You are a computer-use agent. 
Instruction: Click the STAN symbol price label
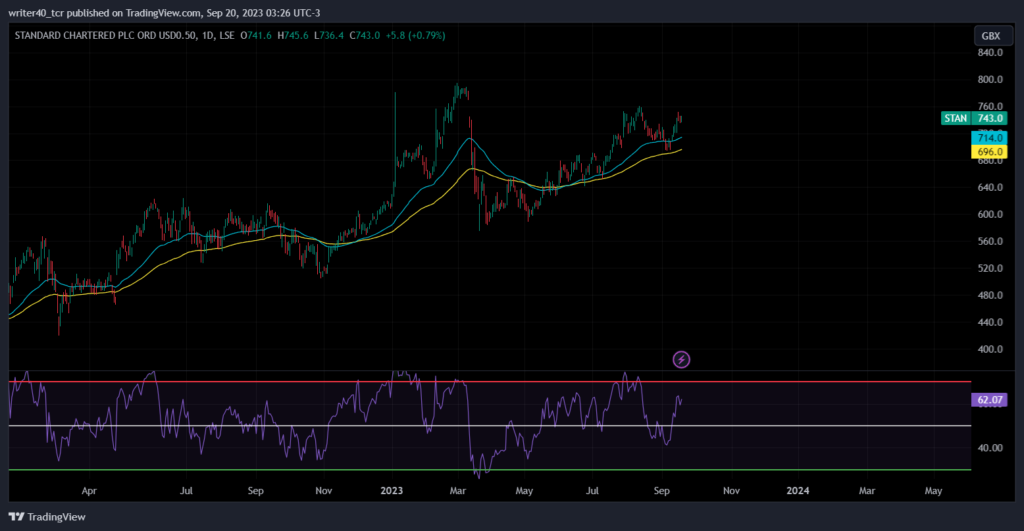(x=955, y=118)
